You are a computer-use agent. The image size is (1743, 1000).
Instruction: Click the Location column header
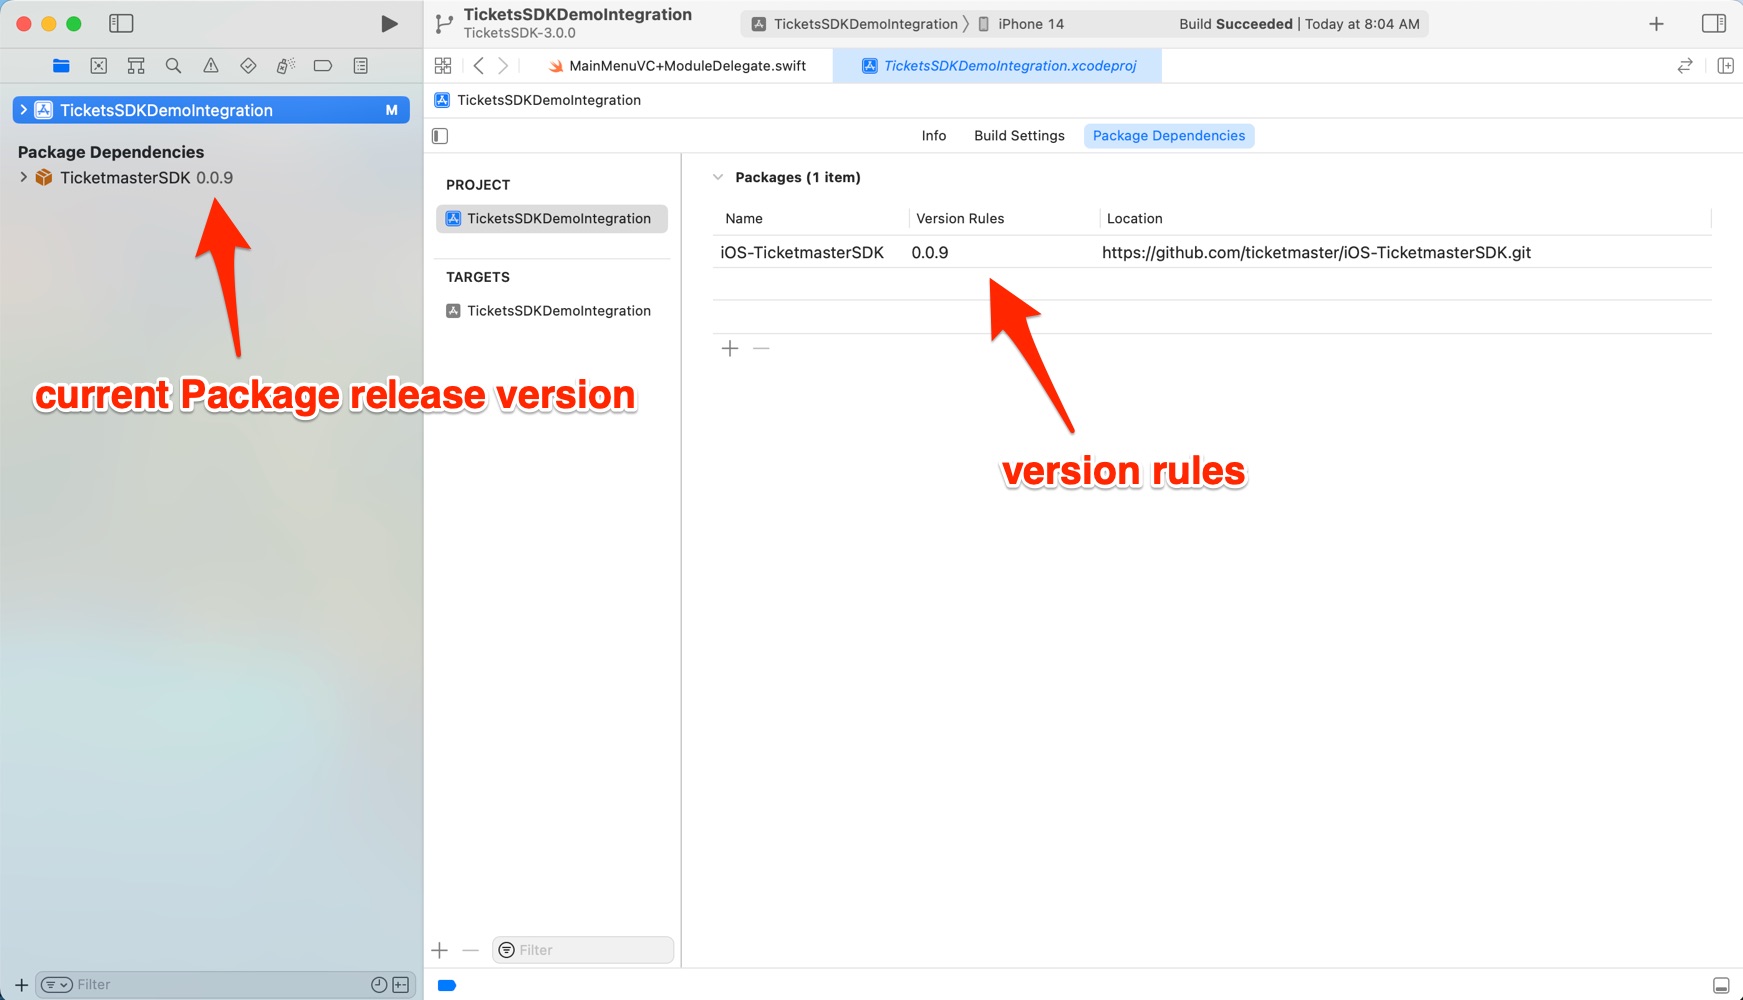click(x=1135, y=218)
